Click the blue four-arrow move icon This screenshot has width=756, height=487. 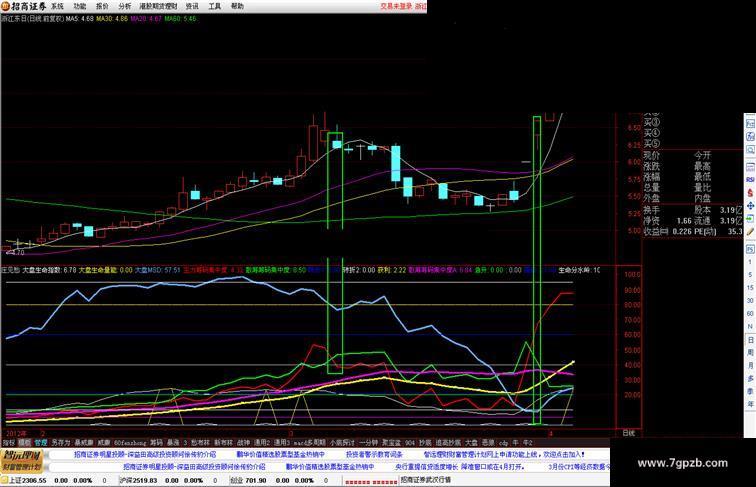(751, 206)
